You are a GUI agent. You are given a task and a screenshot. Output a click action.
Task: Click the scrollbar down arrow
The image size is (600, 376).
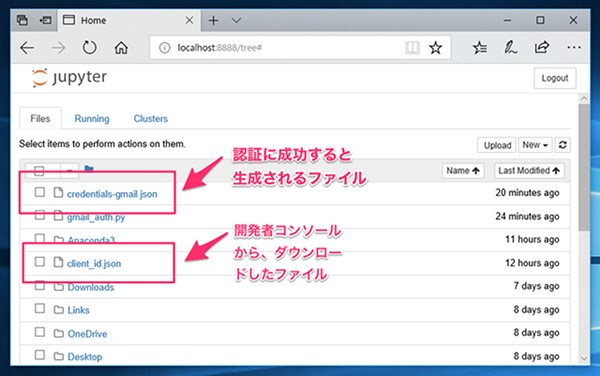[x=584, y=358]
